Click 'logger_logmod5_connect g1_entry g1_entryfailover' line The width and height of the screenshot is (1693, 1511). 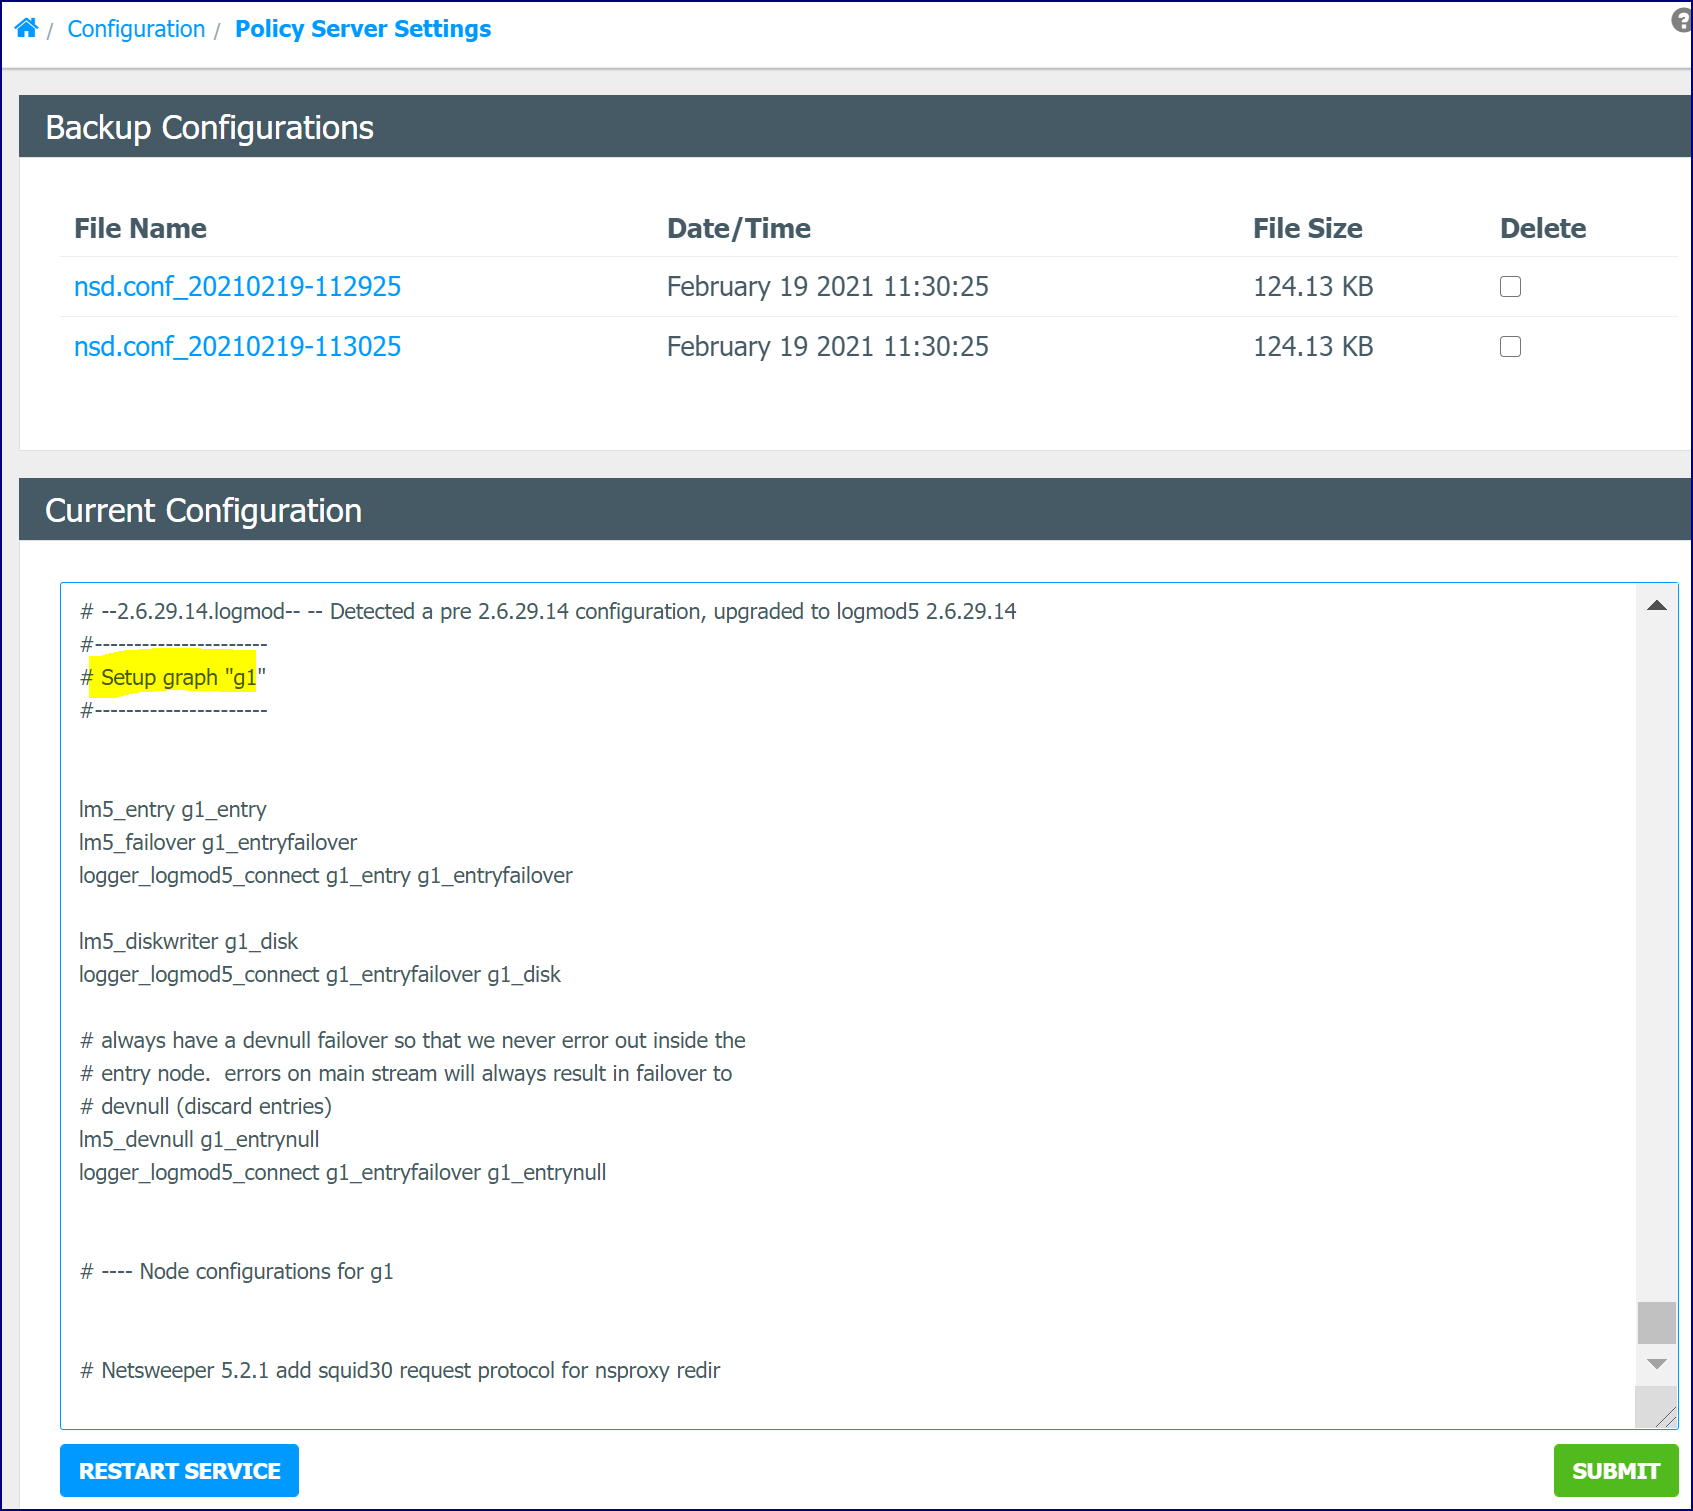326,875
